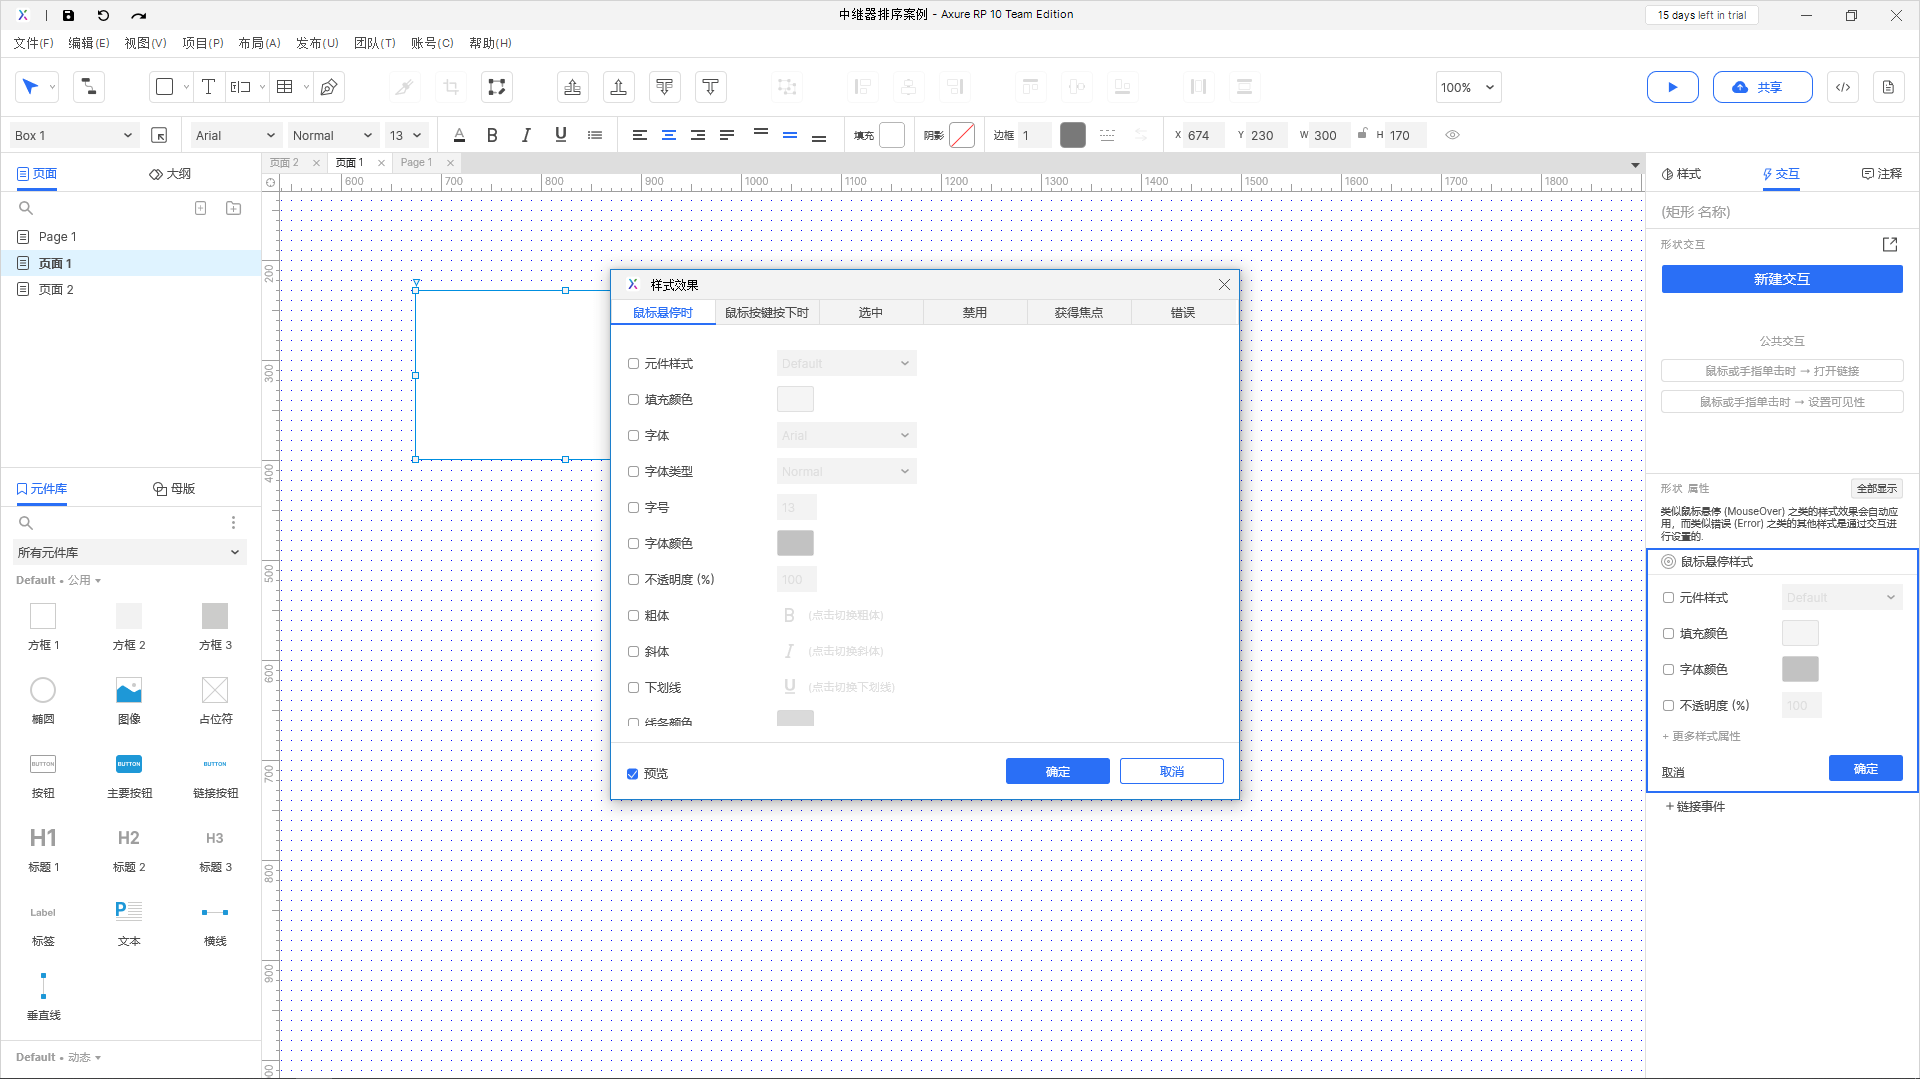Screen dimensions: 1920x1079
Task: Switch to 样式 tab in right panel
Action: click(x=1682, y=174)
